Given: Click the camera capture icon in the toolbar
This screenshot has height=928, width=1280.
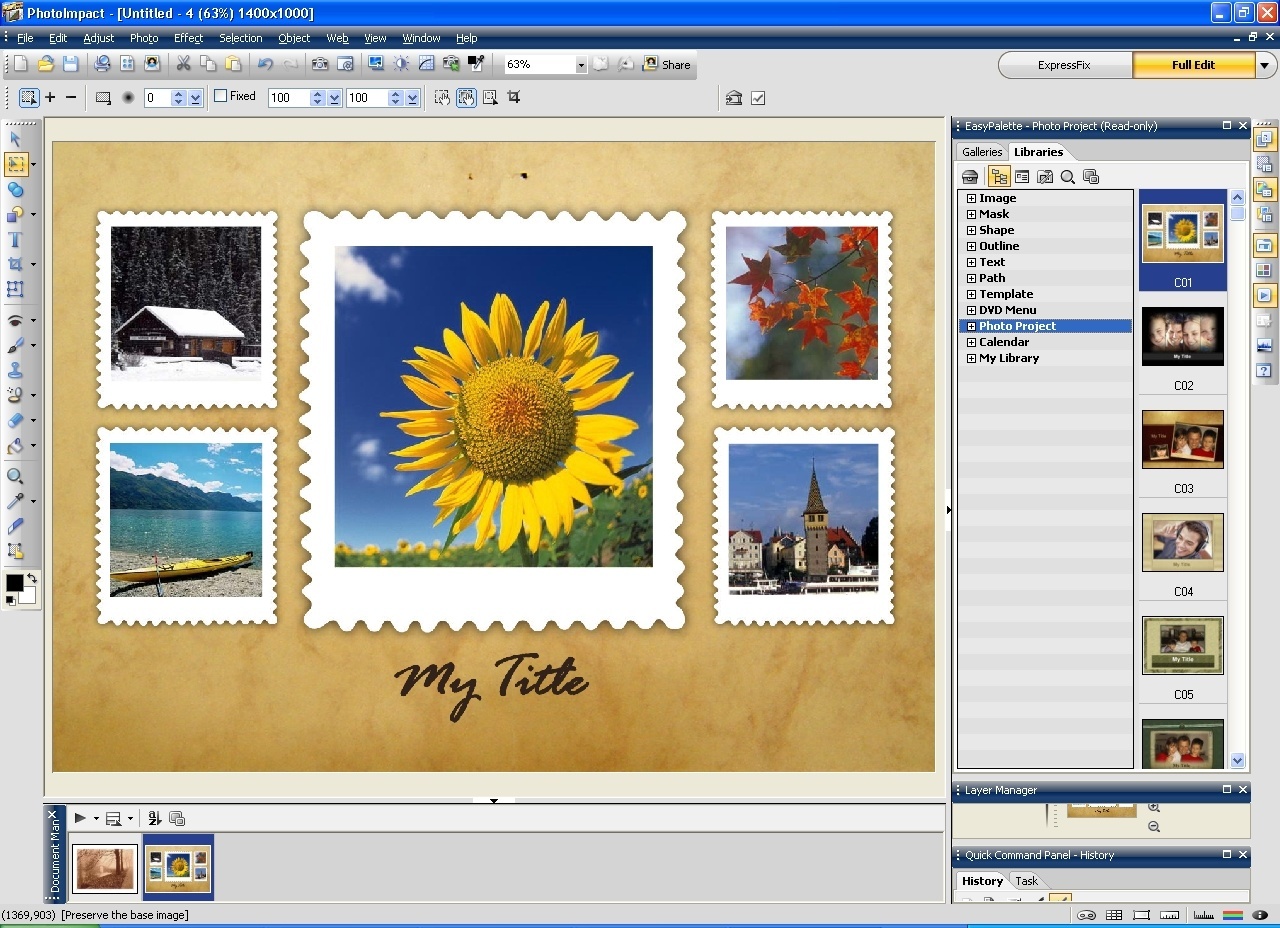Looking at the screenshot, I should (x=320, y=64).
